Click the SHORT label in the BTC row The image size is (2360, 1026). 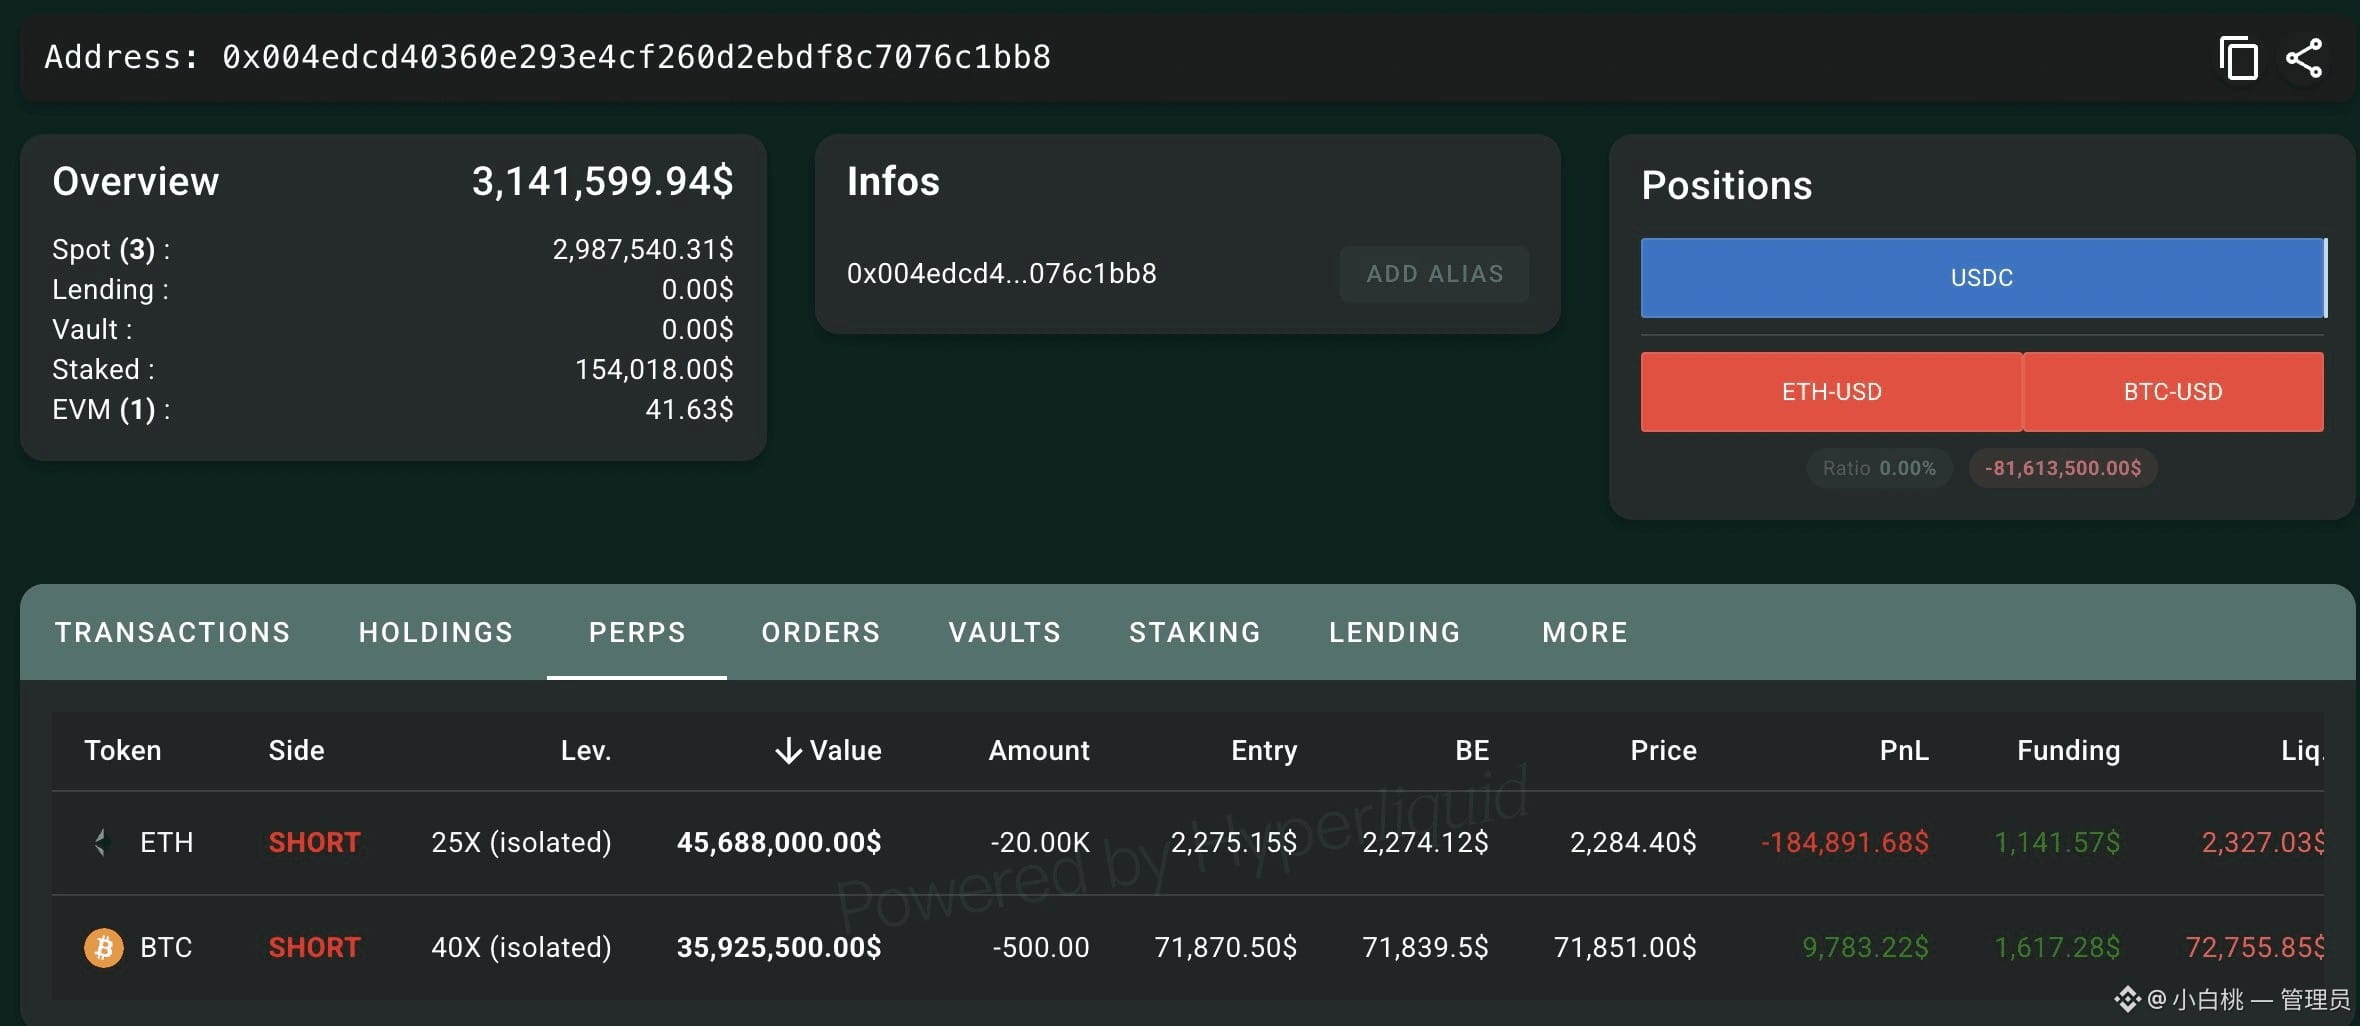tap(314, 947)
